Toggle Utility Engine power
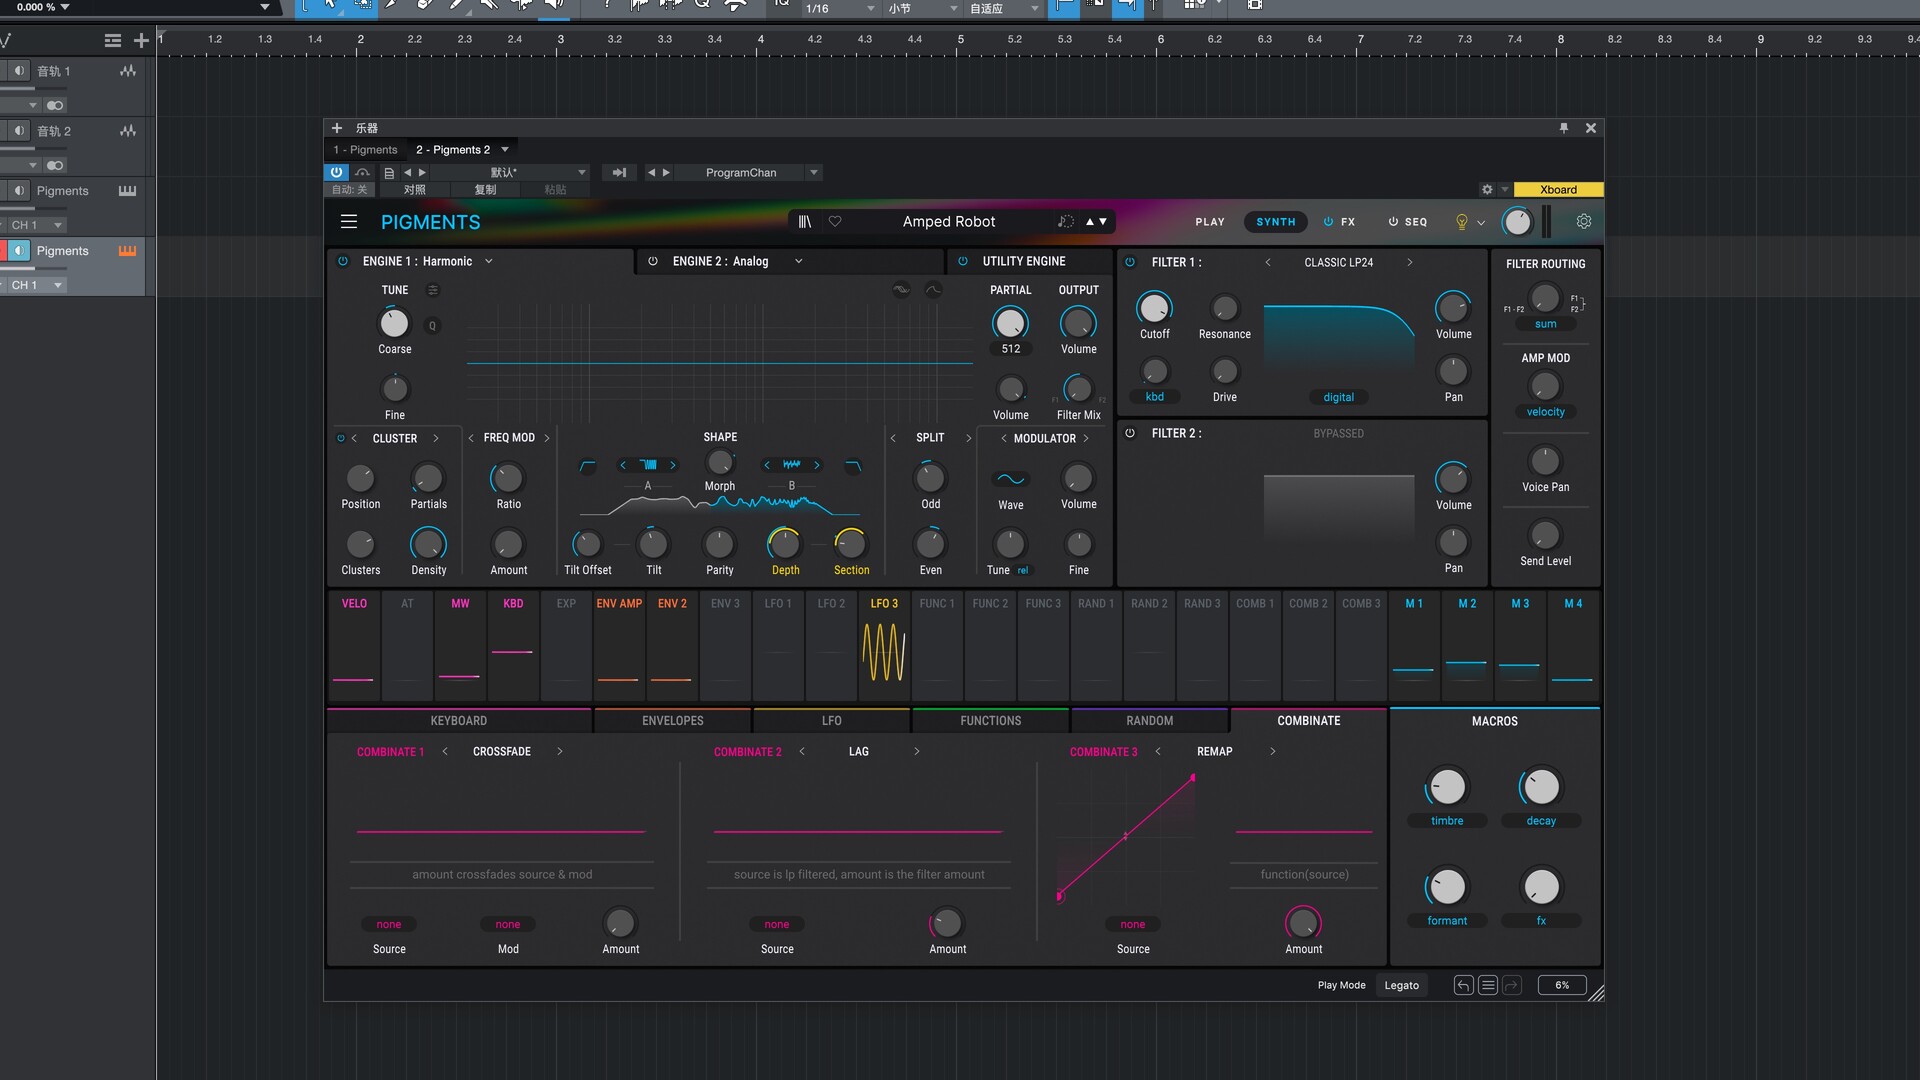This screenshot has height=1080, width=1920. [963, 261]
